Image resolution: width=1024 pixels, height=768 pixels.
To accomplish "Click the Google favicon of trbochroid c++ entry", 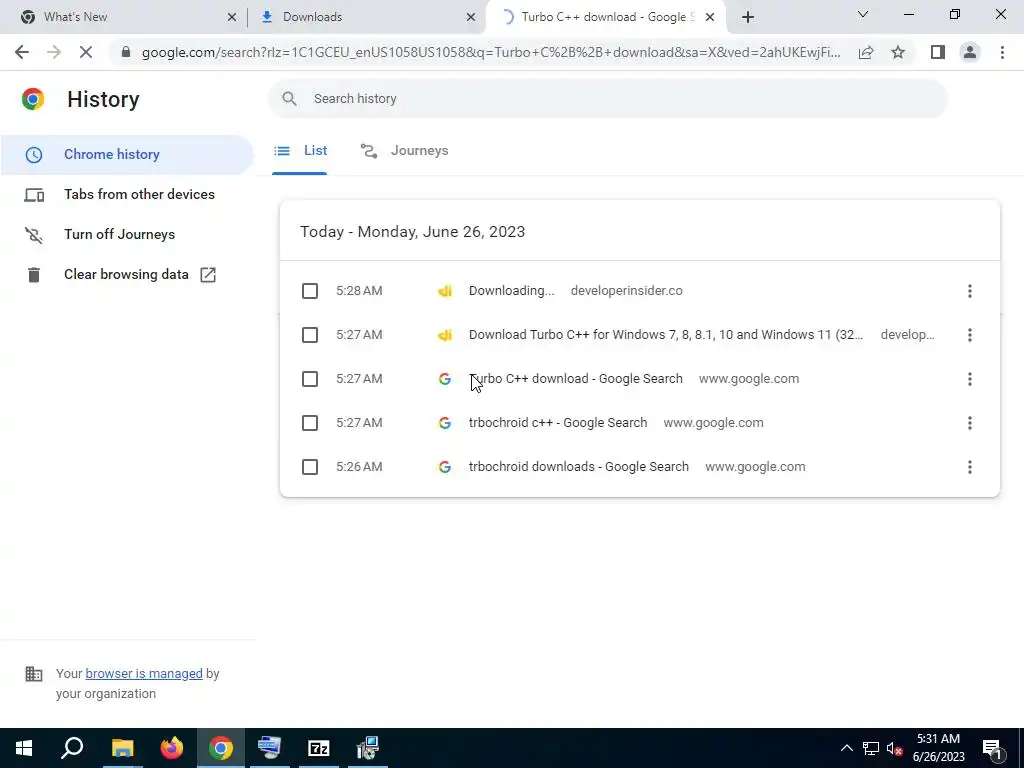I will click(x=445, y=423).
